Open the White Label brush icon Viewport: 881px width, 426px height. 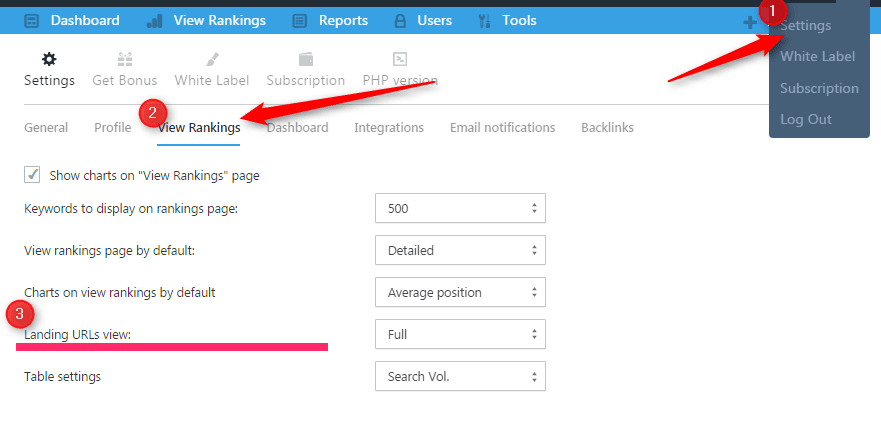coord(212,59)
